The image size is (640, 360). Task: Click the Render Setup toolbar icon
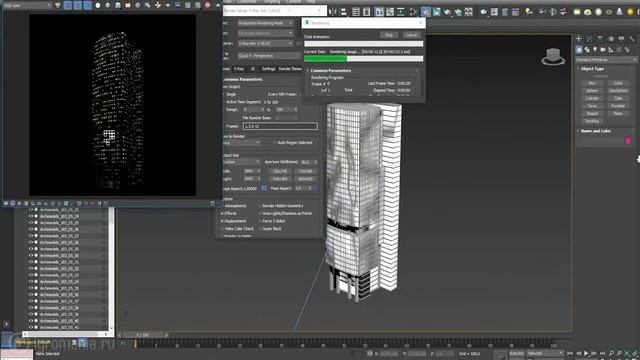426,12
